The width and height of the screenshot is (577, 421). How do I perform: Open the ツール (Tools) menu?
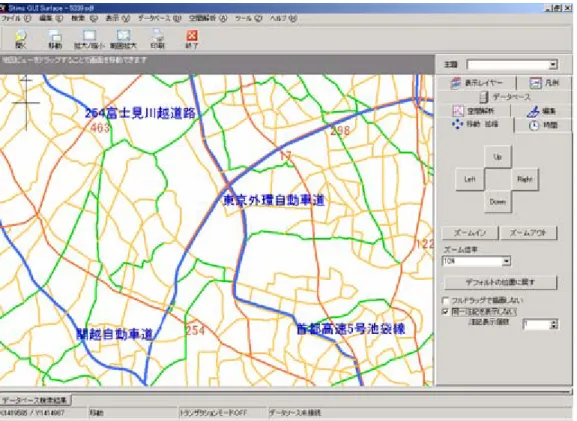[248, 18]
